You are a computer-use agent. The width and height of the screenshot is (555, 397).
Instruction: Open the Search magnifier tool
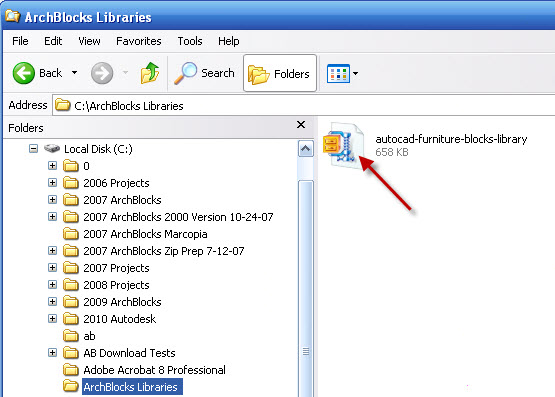point(204,73)
